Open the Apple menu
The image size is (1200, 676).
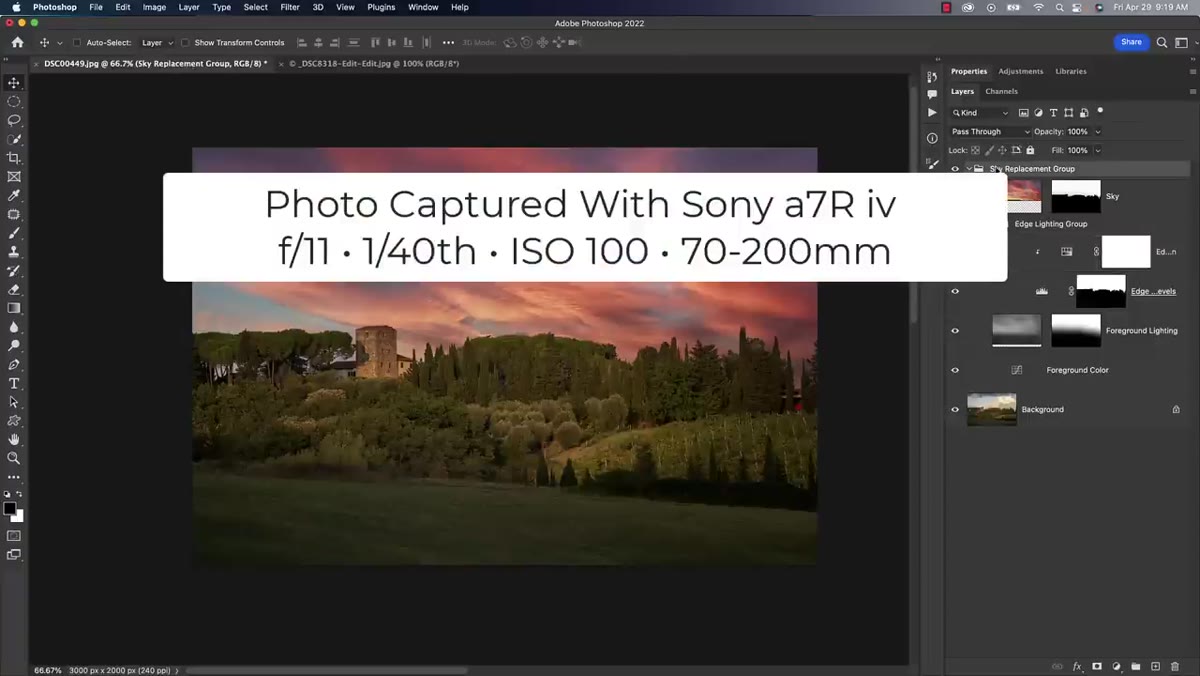[x=15, y=7]
